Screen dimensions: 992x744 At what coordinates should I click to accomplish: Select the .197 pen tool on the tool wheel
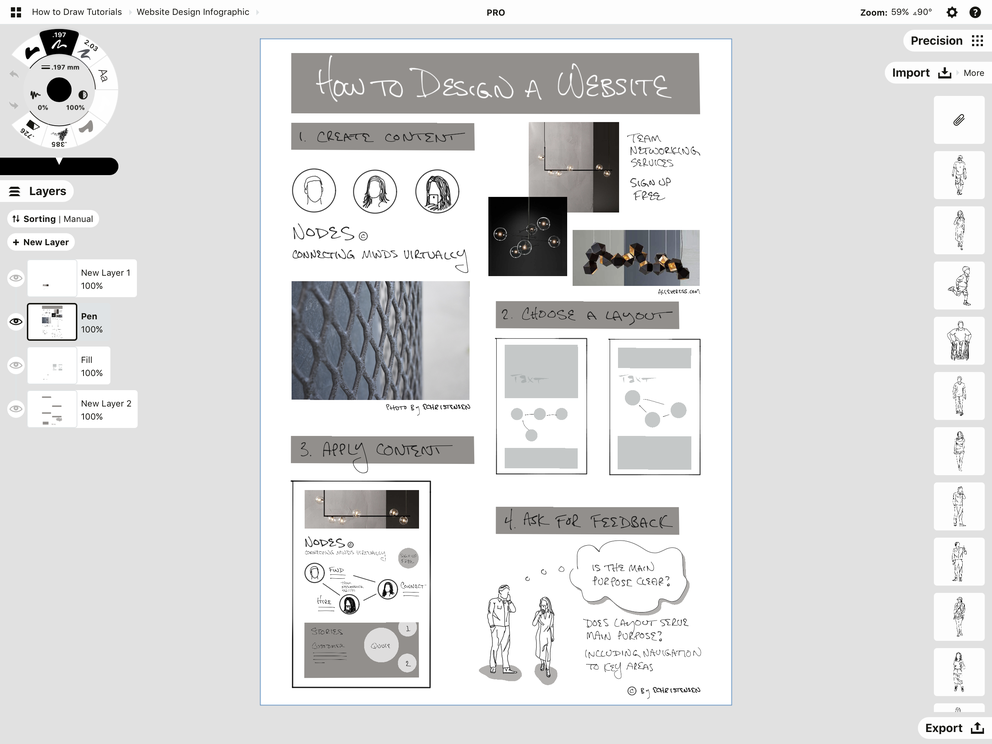tap(57, 42)
